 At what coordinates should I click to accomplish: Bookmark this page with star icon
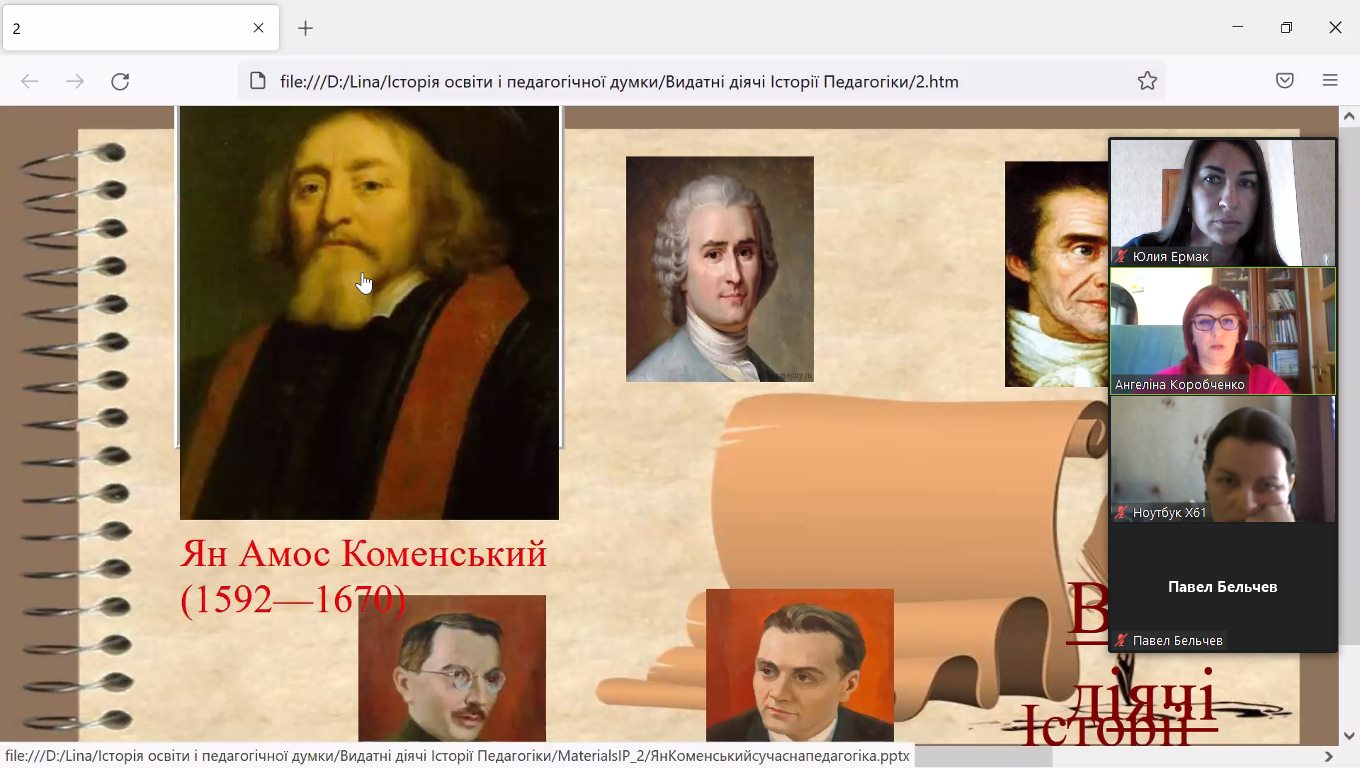tap(1147, 82)
